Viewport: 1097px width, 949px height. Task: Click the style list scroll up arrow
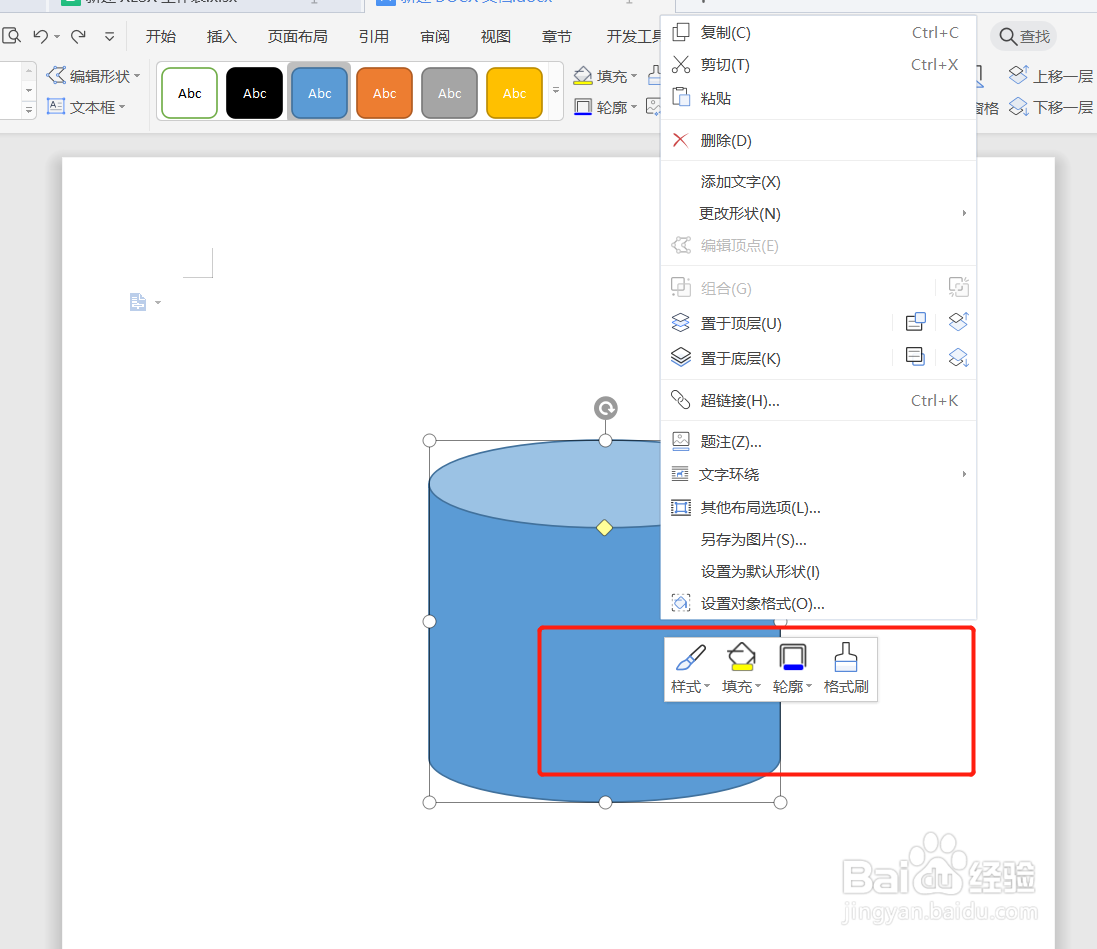[29, 71]
